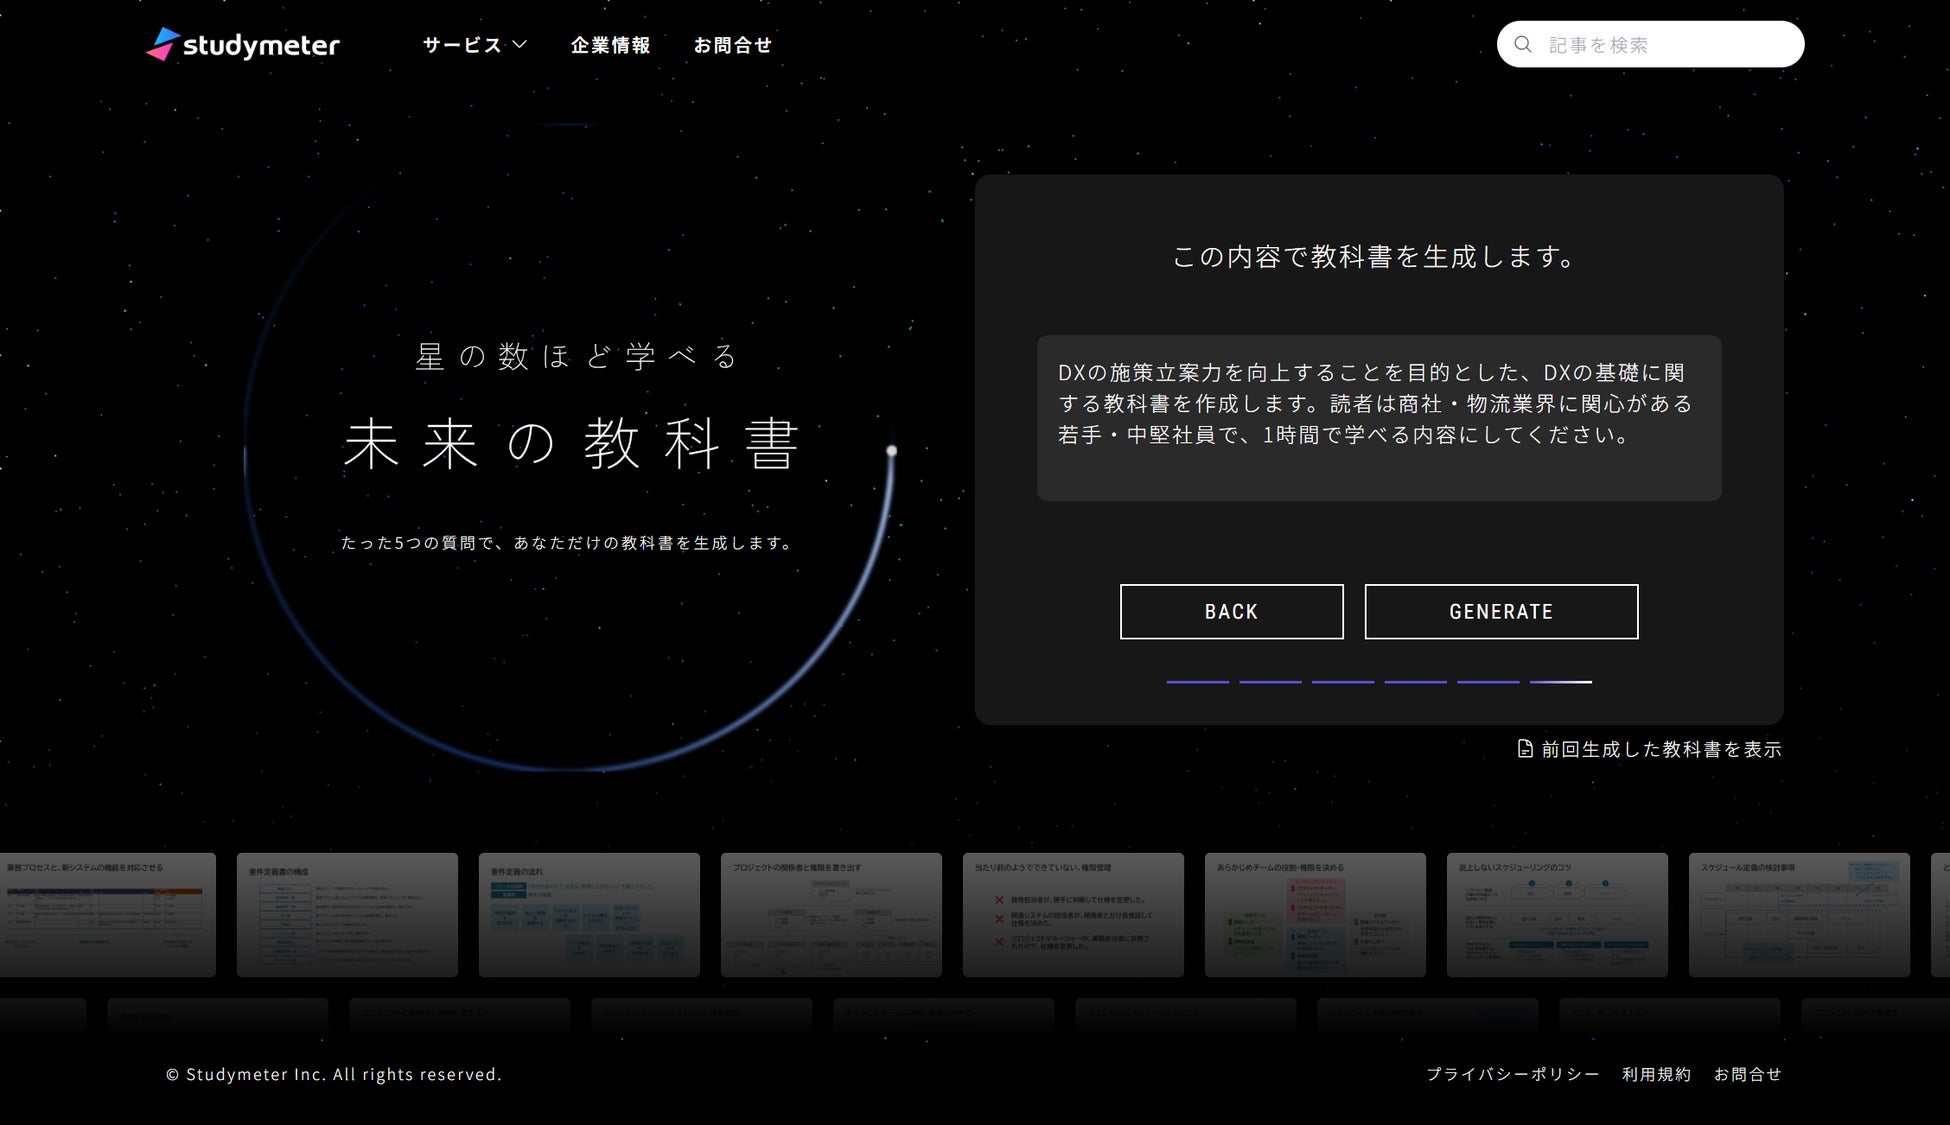Screen dimensions: 1950x1125
Task: Open the スケジュール定義の検討事項 slide thumbnail
Action: [1799, 914]
